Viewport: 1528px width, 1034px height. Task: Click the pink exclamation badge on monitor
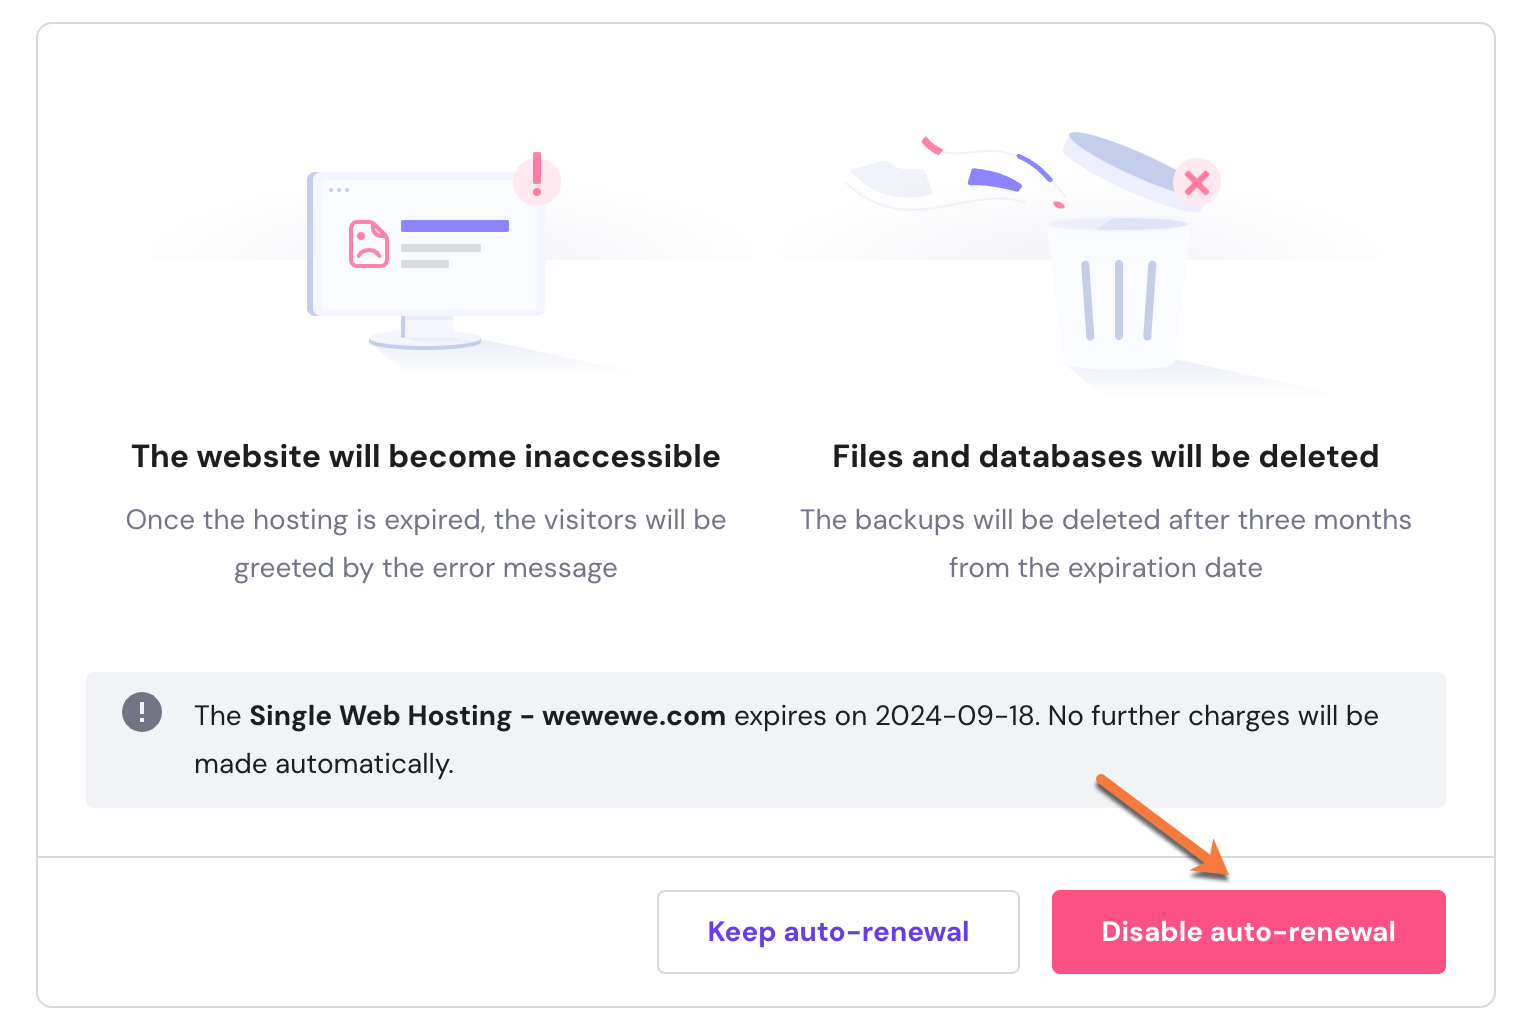537,179
